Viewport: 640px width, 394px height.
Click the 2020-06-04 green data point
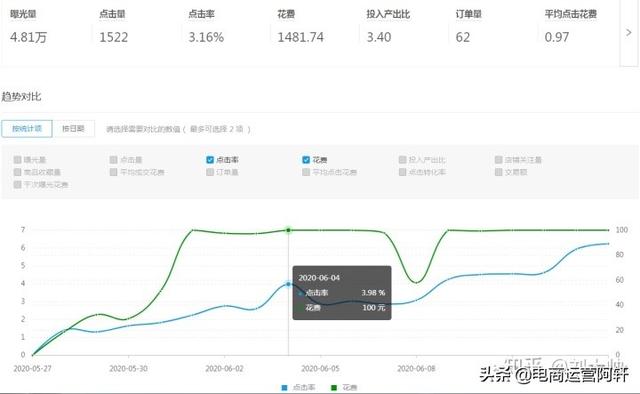289,230
